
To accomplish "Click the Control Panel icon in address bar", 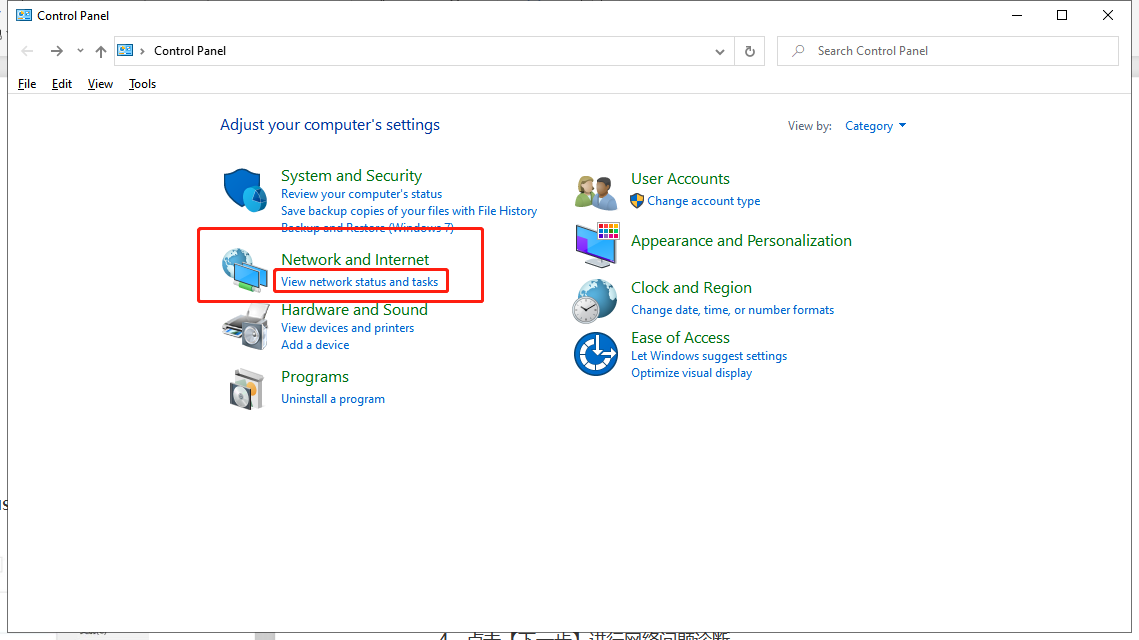I will pyautogui.click(x=126, y=50).
